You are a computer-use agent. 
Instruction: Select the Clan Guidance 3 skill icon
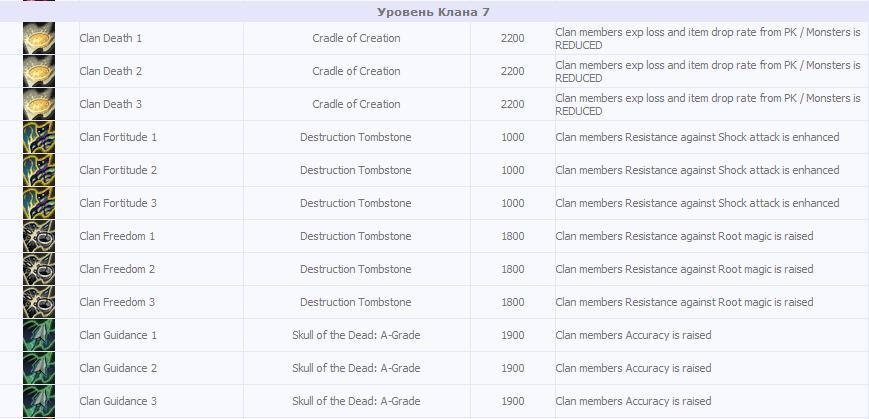pyautogui.click(x=39, y=401)
